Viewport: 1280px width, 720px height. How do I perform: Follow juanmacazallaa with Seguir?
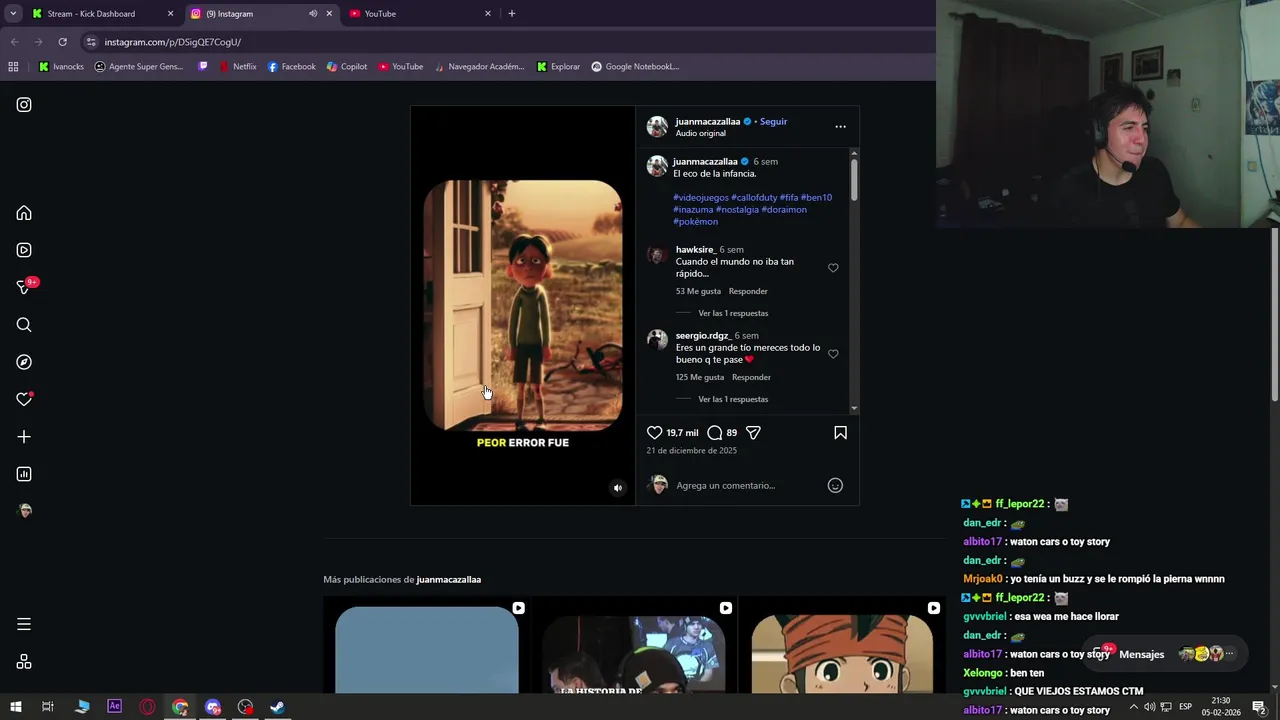click(x=773, y=121)
